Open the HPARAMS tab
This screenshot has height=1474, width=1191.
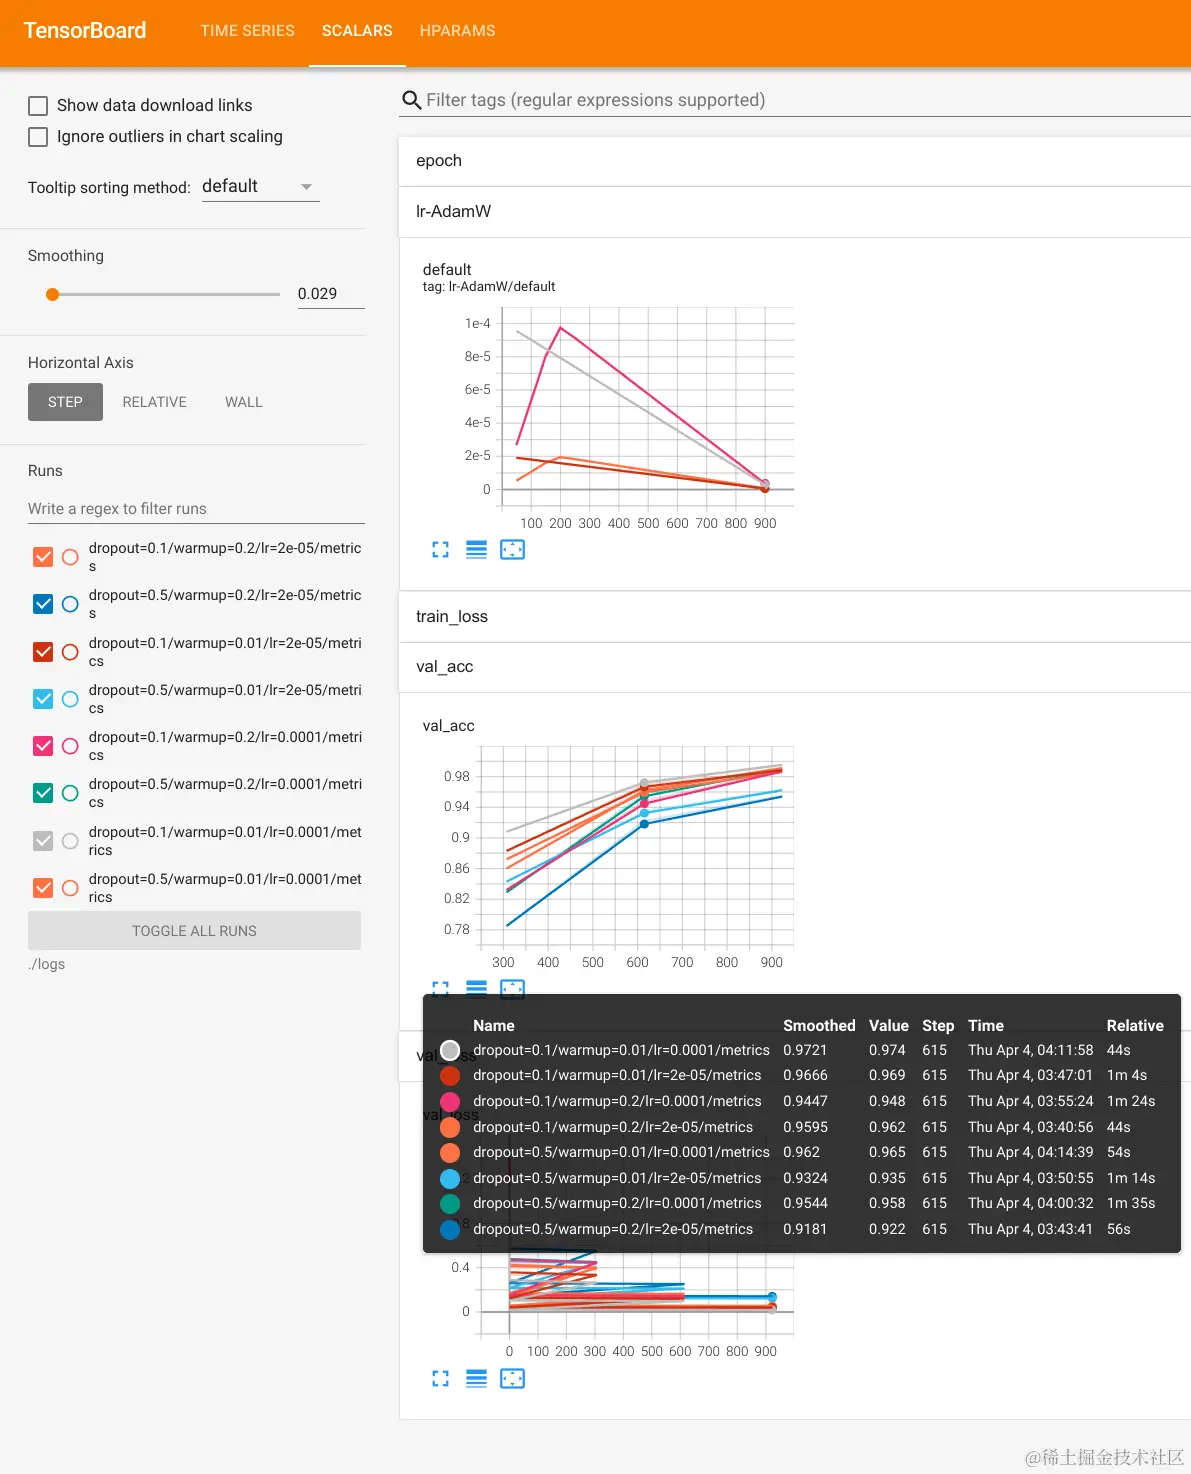457,31
